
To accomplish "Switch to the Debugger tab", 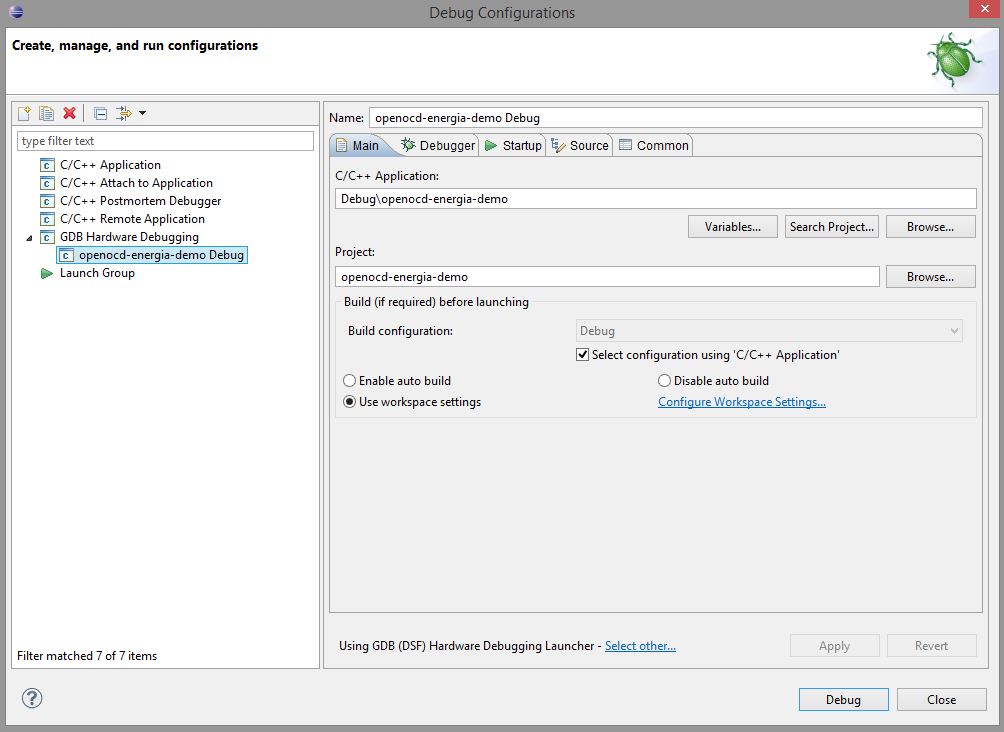I will click(438, 145).
